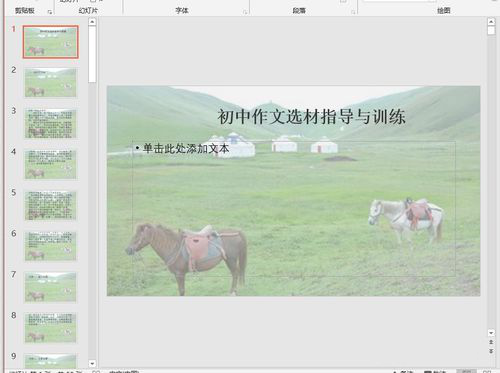Select slide 5 thumbnail
Image resolution: width=500 pixels, height=373 pixels.
pyautogui.click(x=51, y=205)
